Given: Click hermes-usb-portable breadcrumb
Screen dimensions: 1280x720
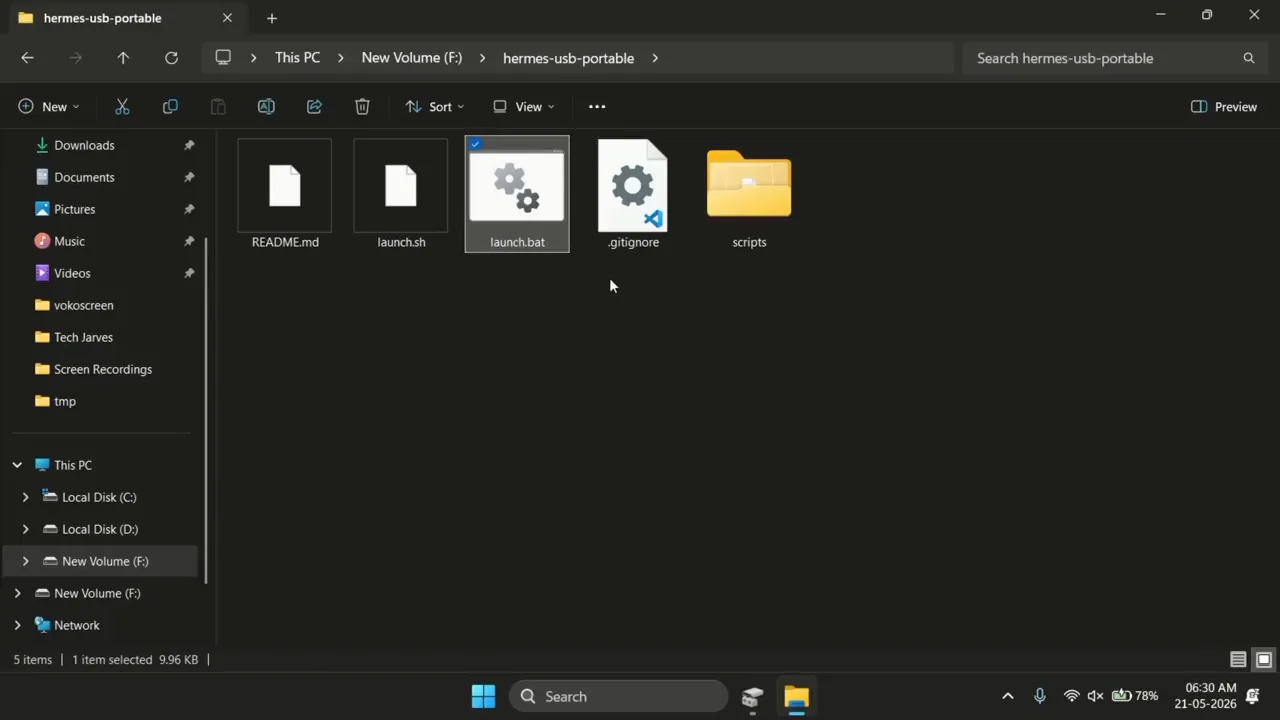Looking at the screenshot, I should [x=568, y=58].
